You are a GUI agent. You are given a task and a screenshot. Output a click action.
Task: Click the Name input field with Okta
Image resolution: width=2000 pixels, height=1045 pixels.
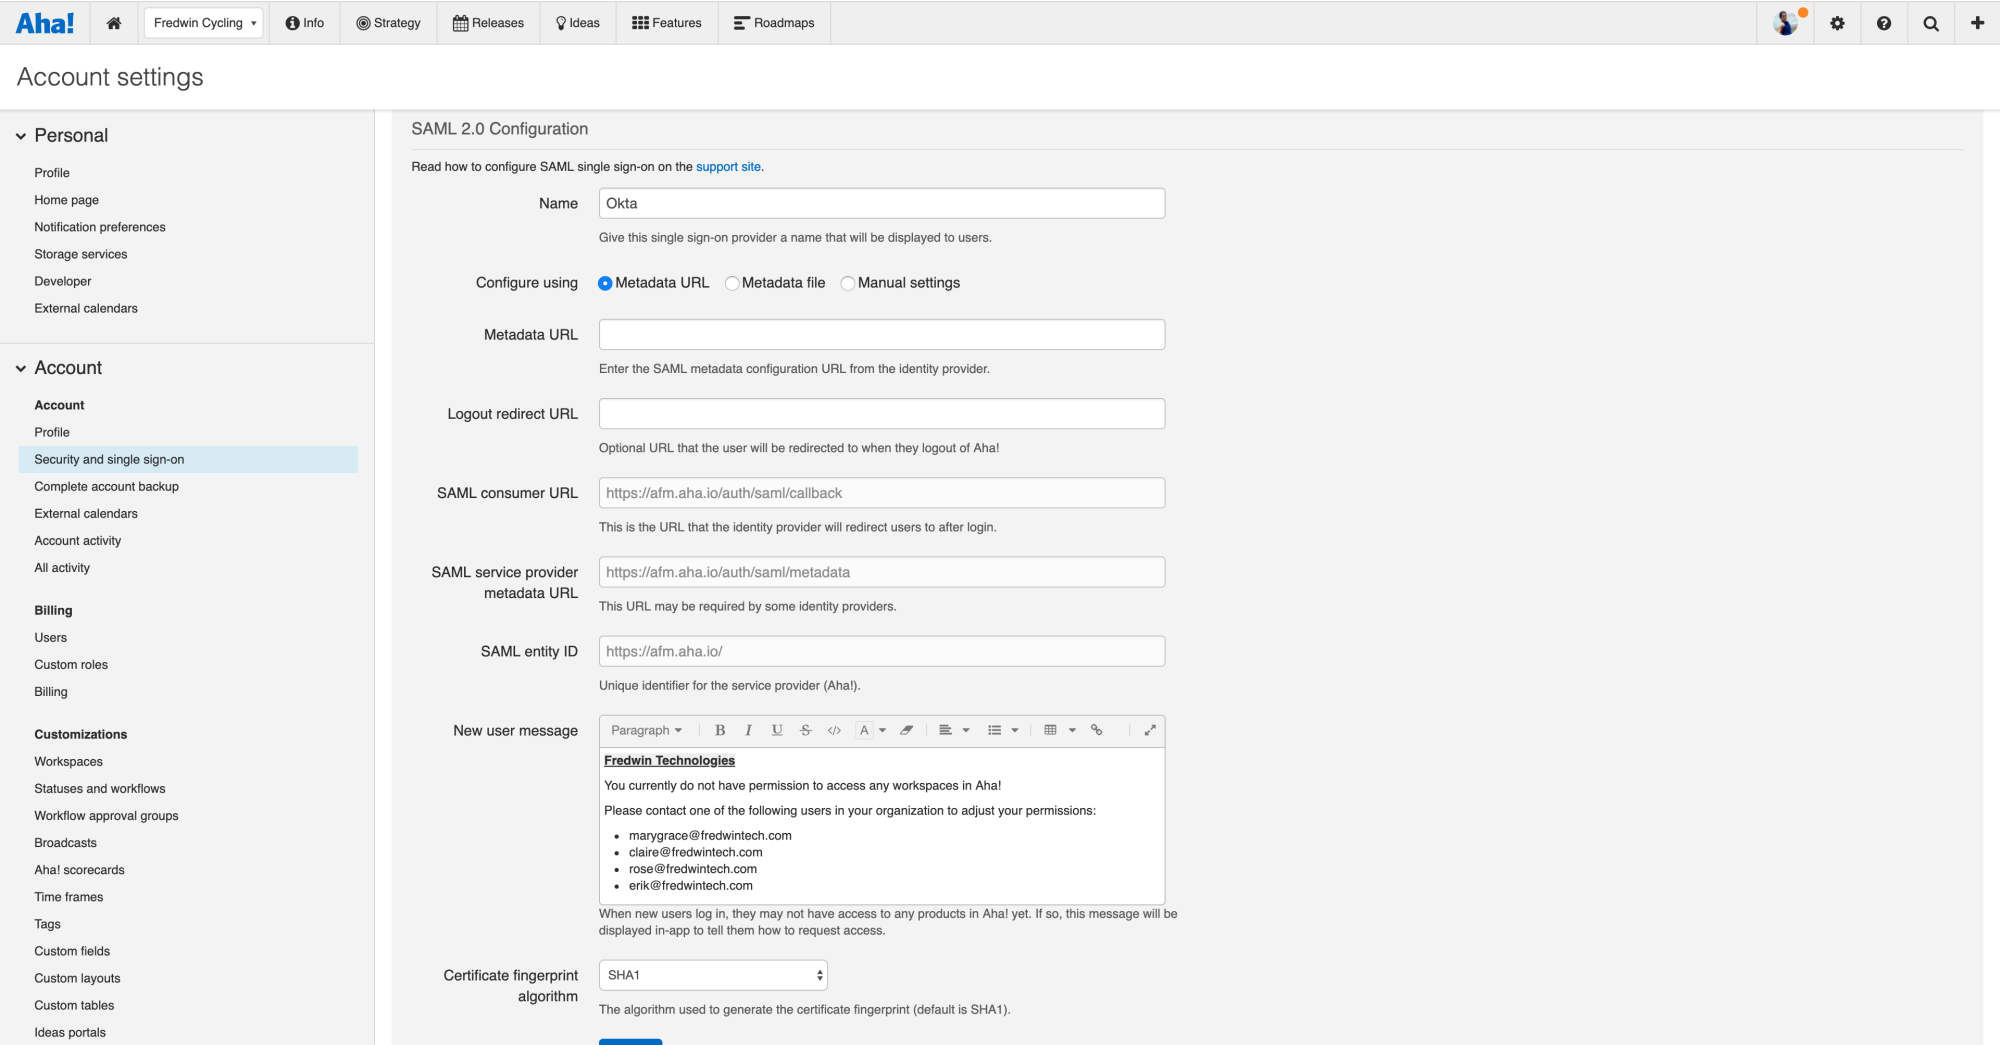882,203
